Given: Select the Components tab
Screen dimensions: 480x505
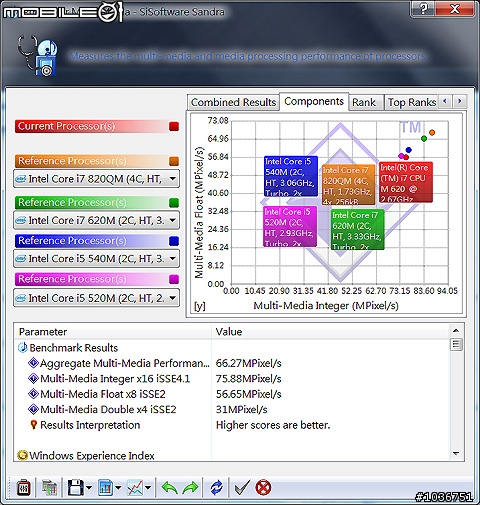Looking at the screenshot, I should (x=314, y=101).
